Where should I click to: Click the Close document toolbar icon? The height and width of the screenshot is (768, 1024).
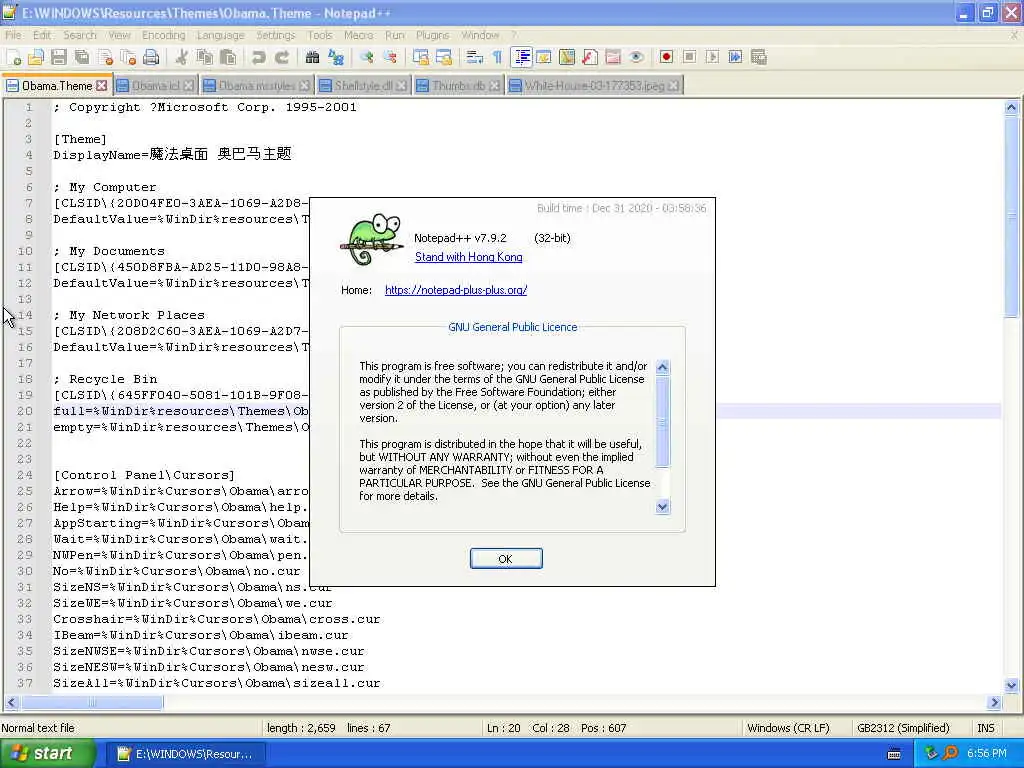click(x=105, y=57)
